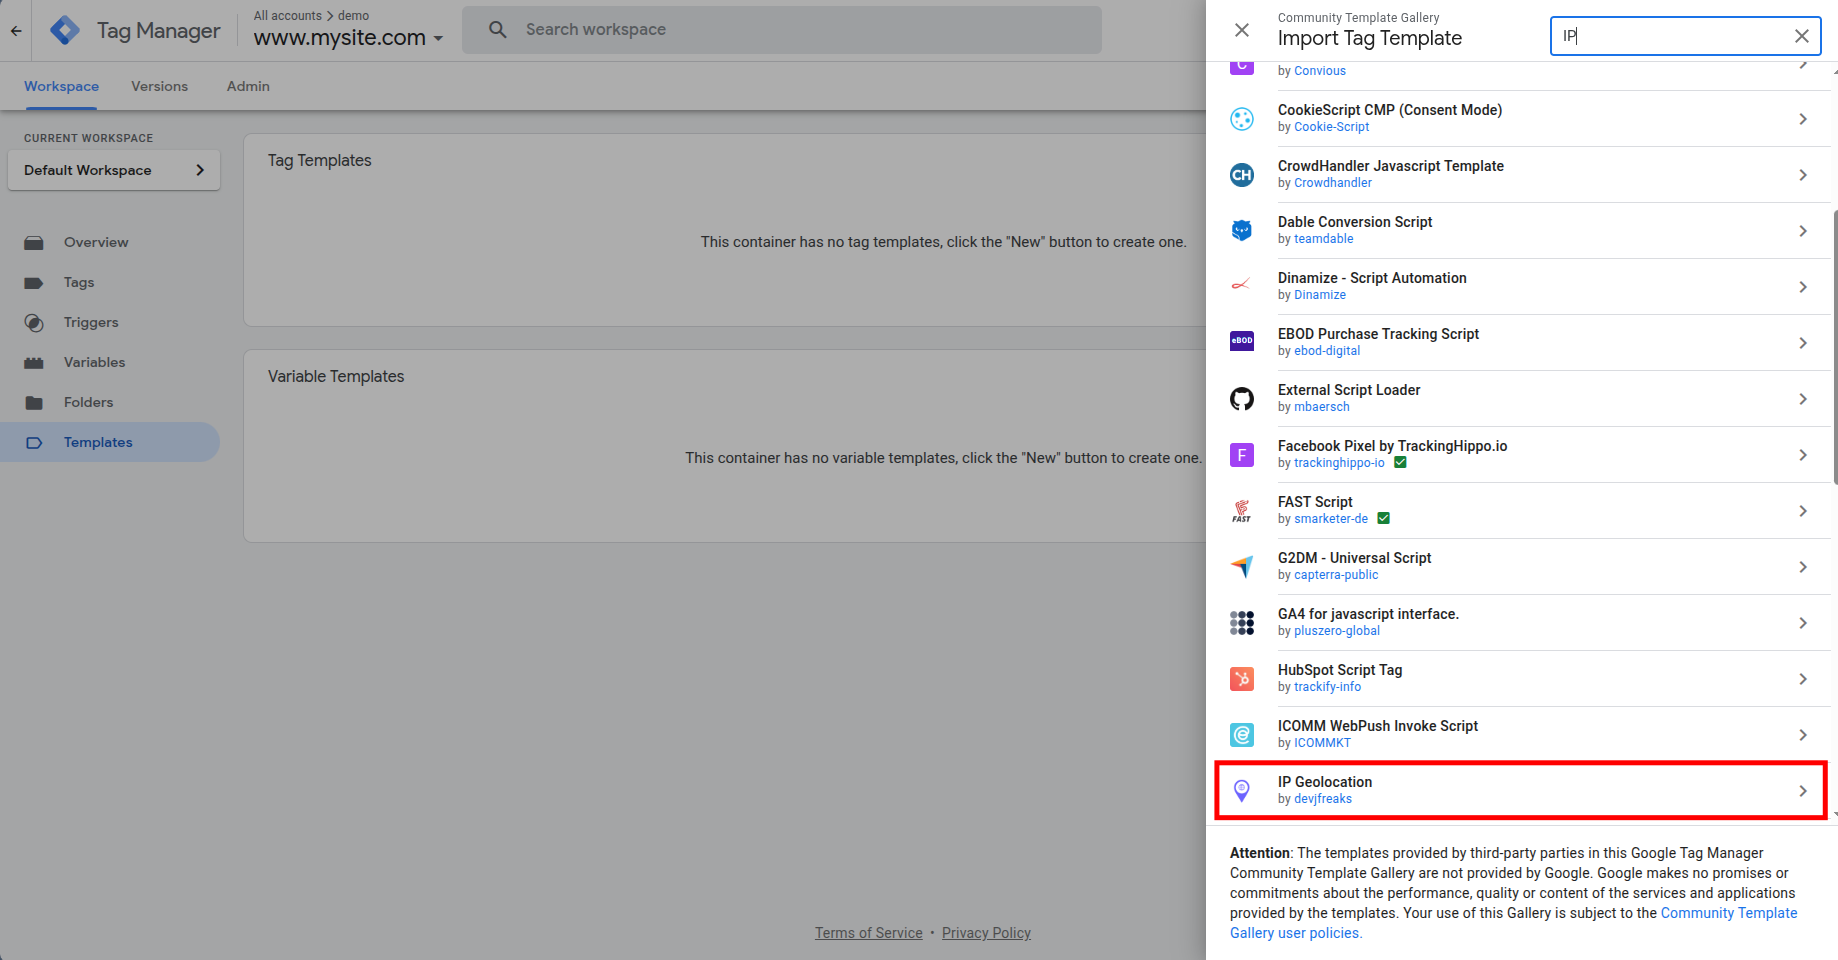Click the verified badge next to smarketer-de
1838x960 pixels.
[1384, 518]
